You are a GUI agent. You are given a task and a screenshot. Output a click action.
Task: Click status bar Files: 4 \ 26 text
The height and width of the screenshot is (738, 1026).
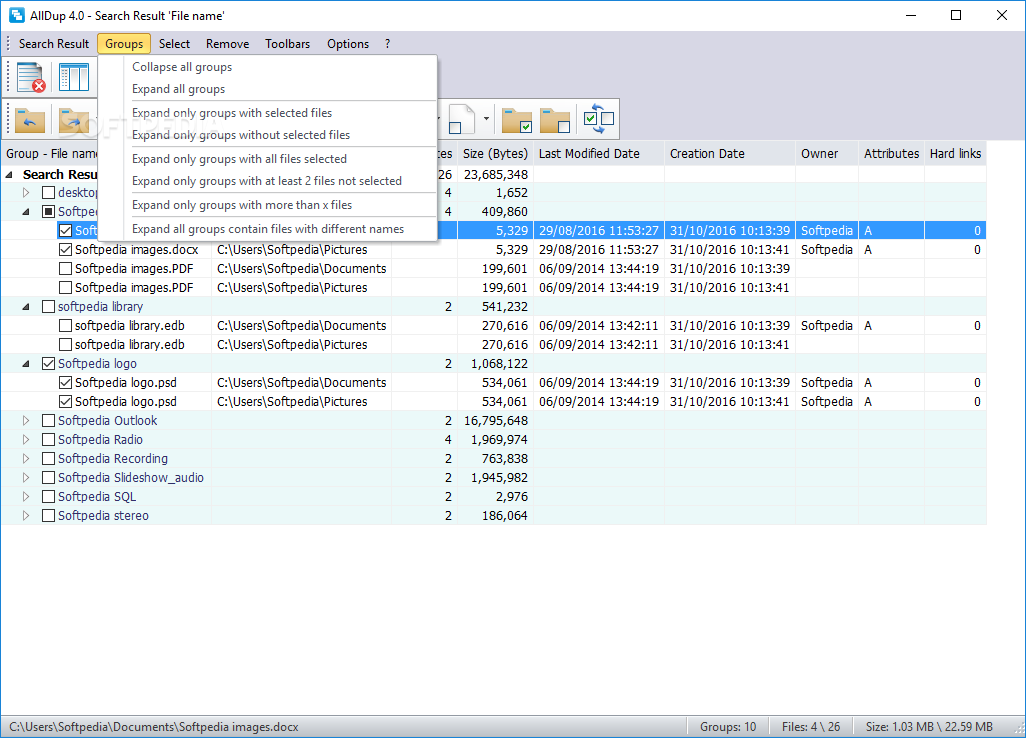tap(811, 726)
